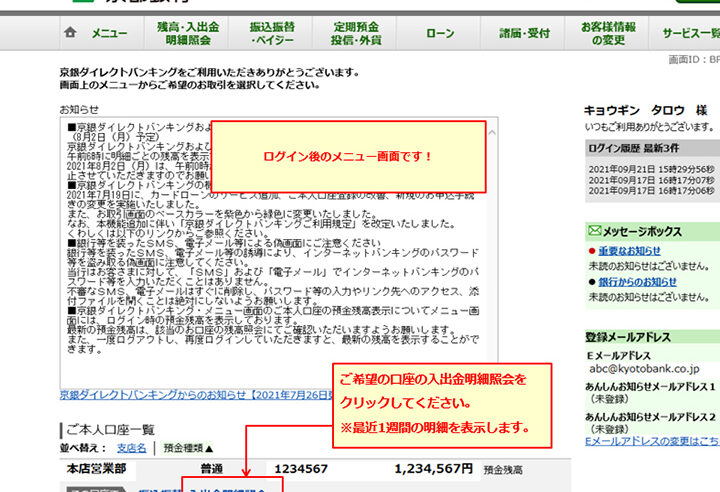Sort accounts by 支店名
The height and width of the screenshot is (492, 720).
pyautogui.click(x=132, y=447)
